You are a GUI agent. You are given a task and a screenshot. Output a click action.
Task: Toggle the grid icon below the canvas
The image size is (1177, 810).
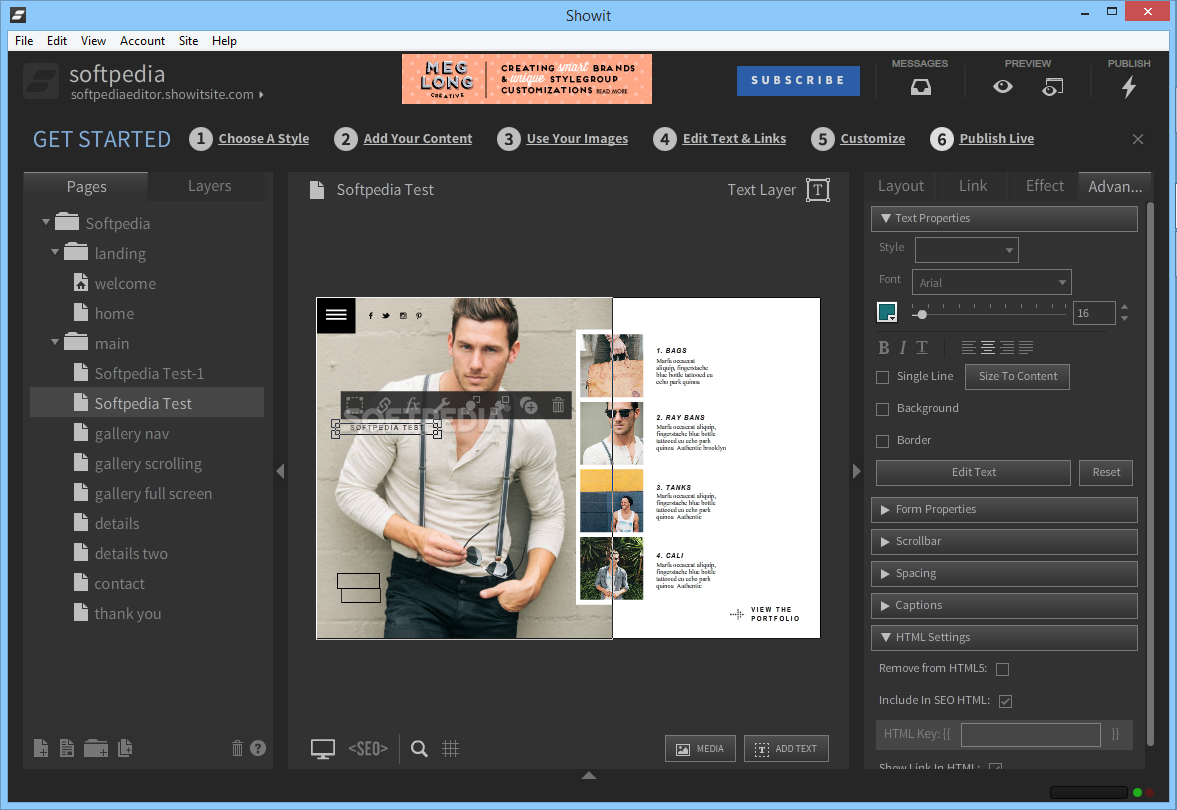click(x=450, y=748)
